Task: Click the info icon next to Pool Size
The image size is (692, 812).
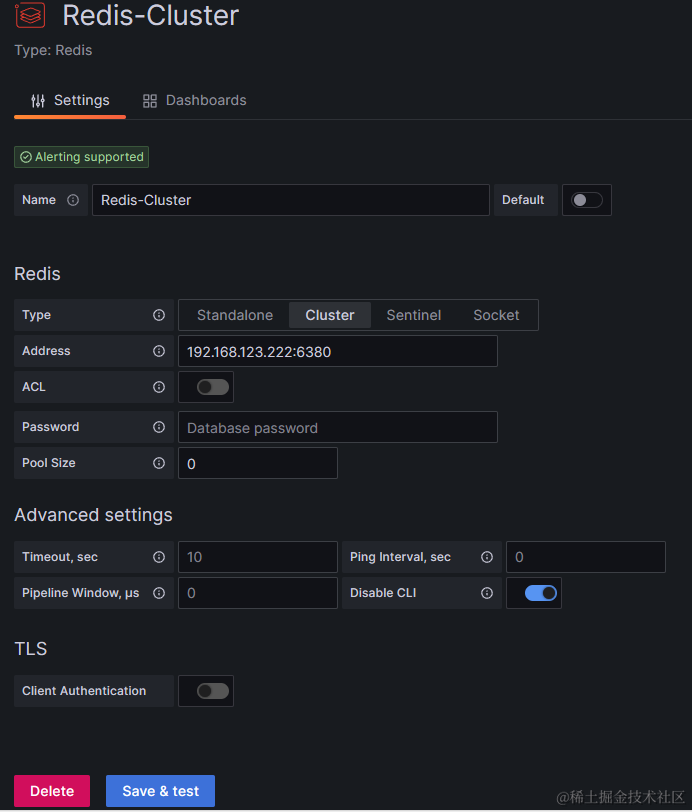Action: coord(159,463)
